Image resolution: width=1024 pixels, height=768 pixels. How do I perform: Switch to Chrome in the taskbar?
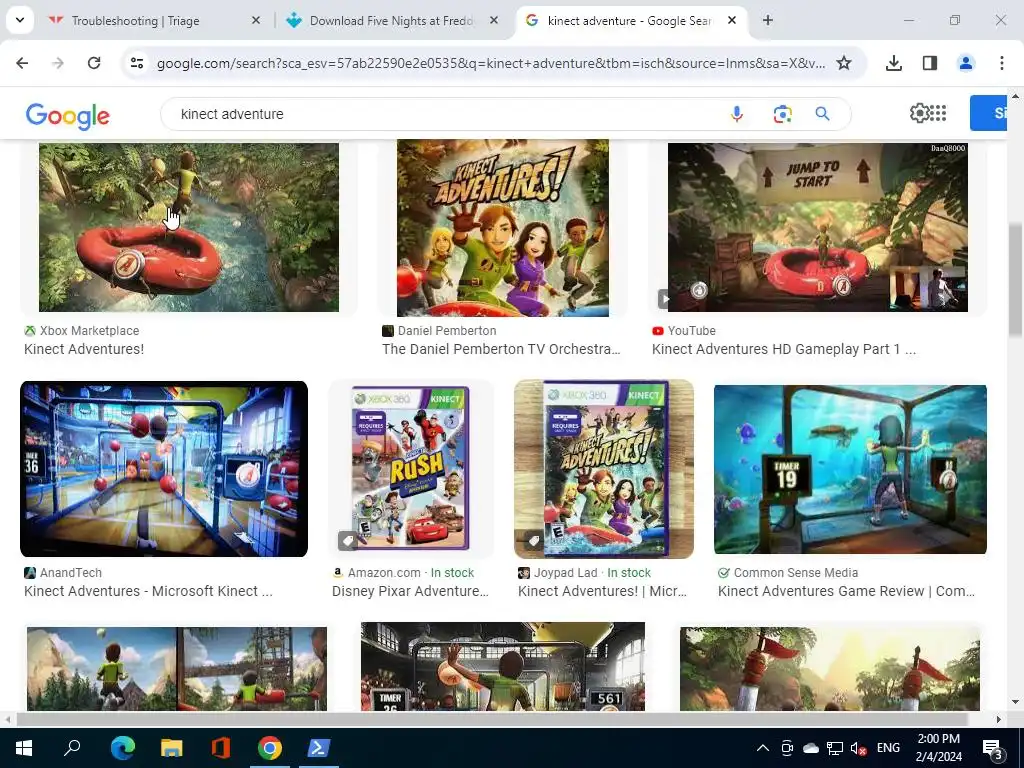click(x=270, y=748)
